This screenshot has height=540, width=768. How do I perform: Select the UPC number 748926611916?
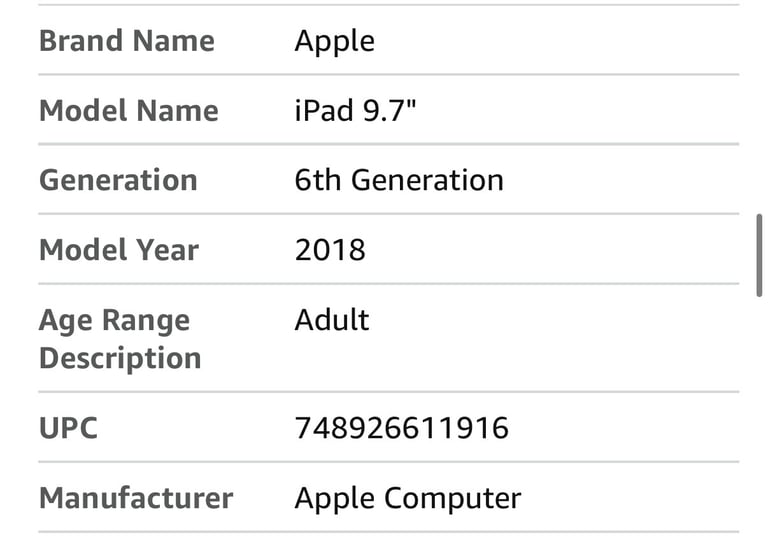click(402, 428)
